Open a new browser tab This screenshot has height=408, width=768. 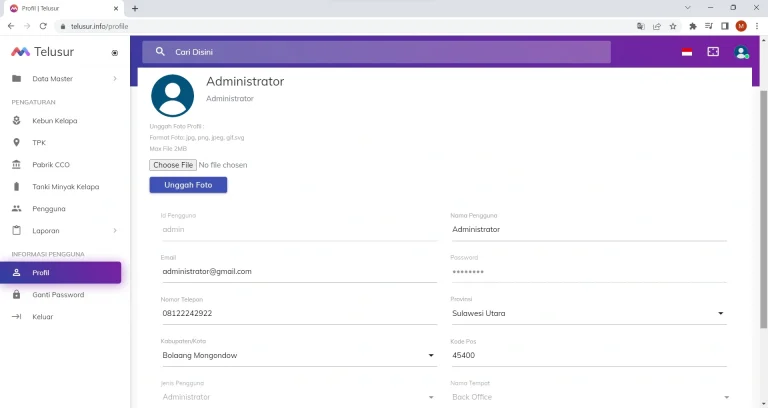click(135, 8)
